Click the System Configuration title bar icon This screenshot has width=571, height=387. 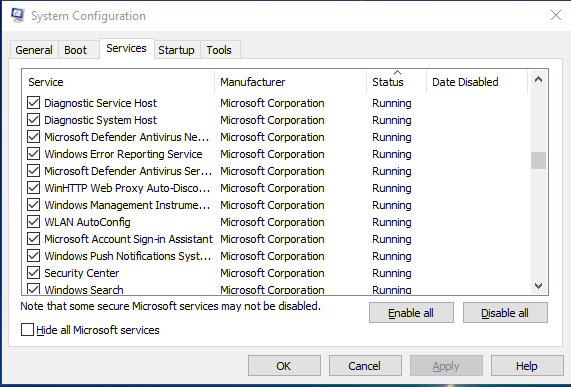coord(17,16)
